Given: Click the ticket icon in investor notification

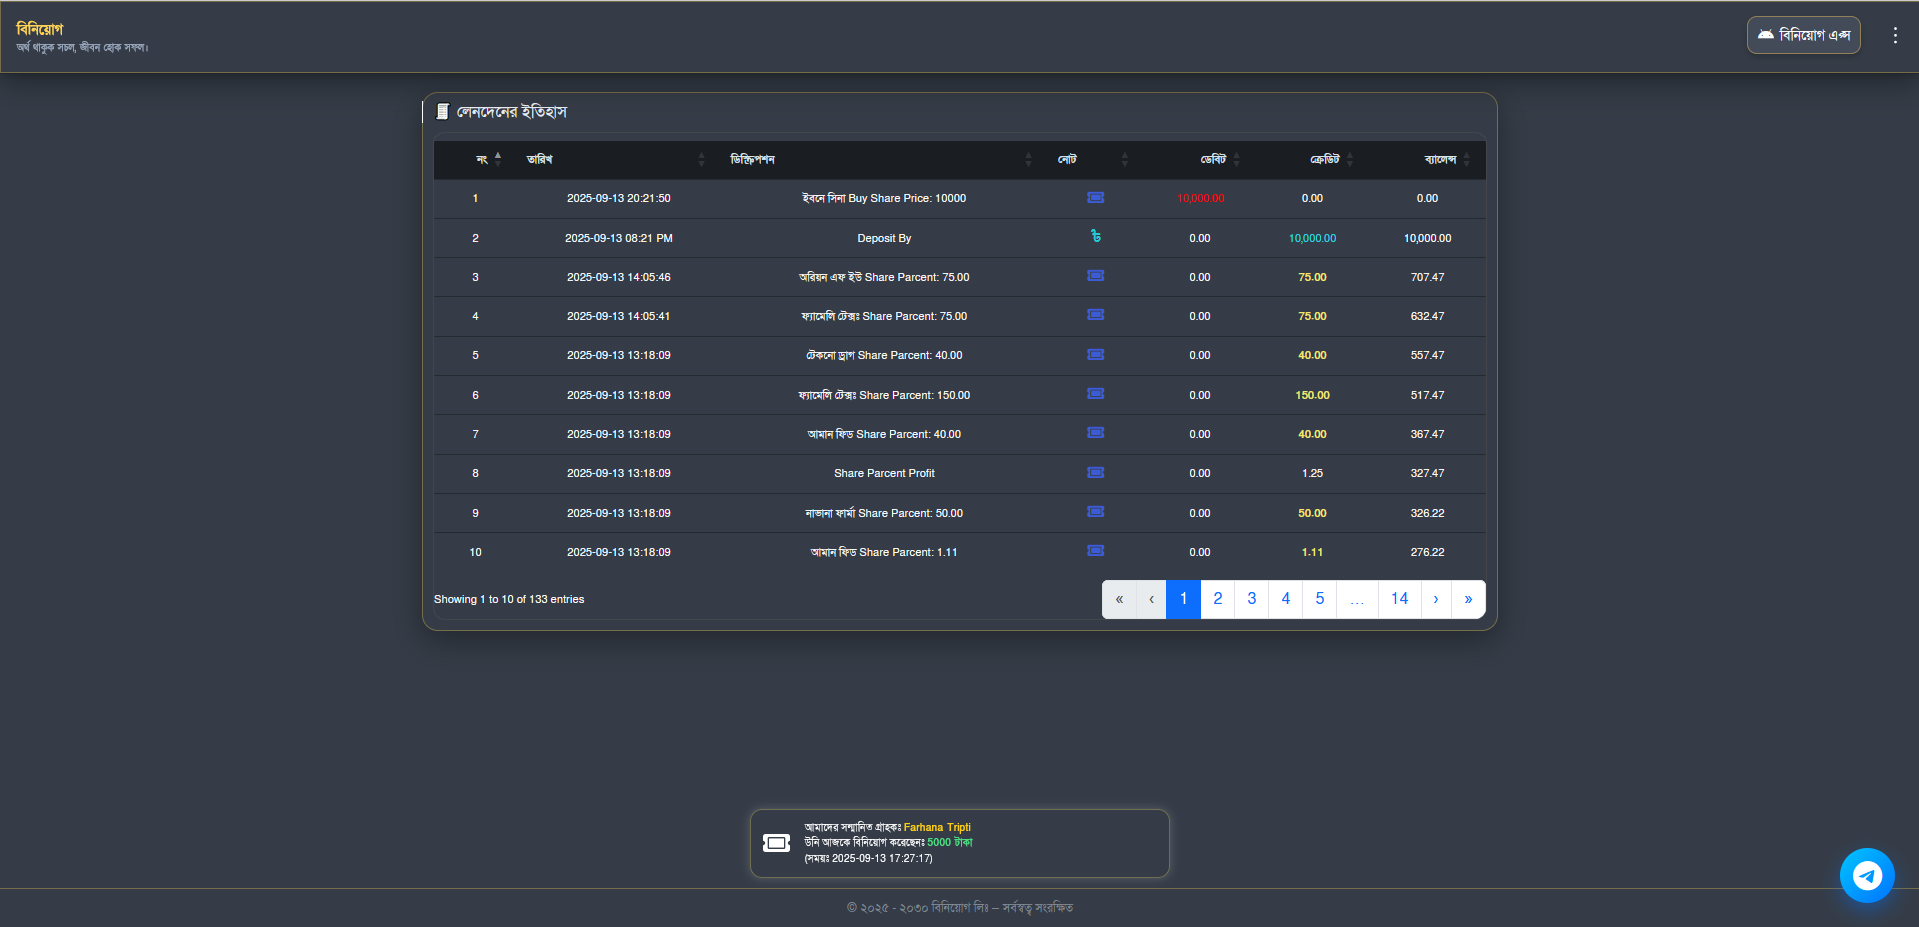Looking at the screenshot, I should click(x=776, y=843).
